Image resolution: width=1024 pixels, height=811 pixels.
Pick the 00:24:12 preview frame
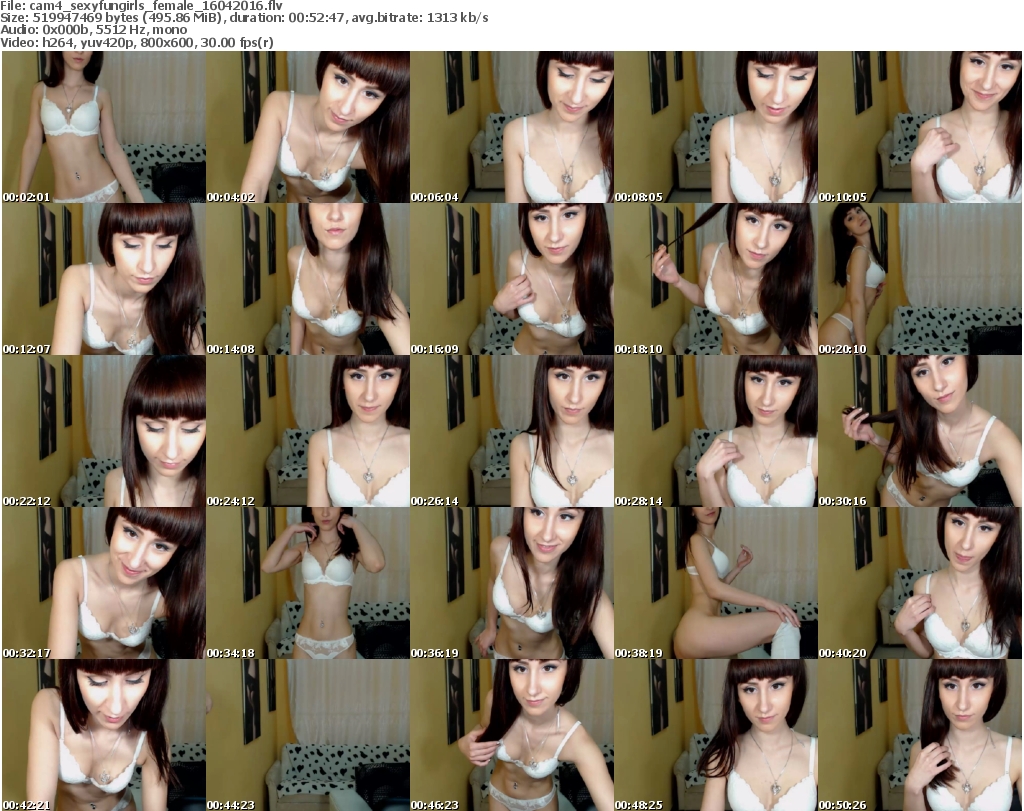coord(308,431)
